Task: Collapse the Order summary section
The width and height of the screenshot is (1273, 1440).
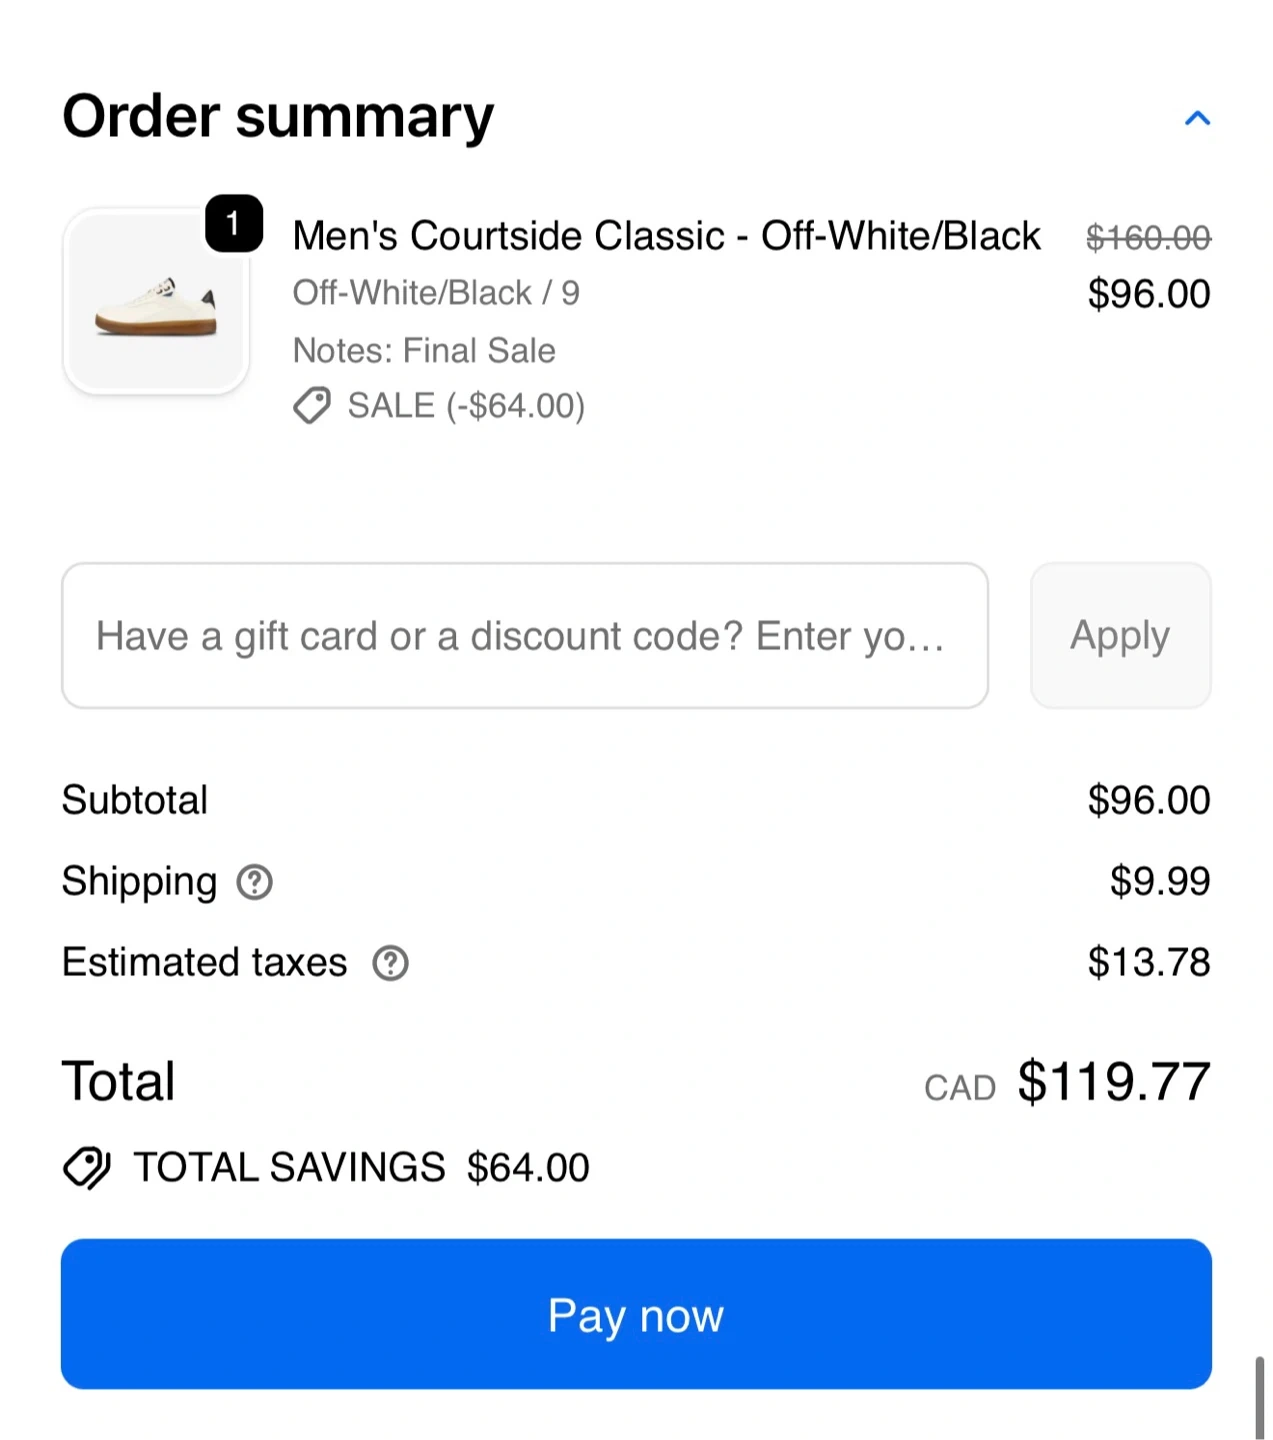Action: [x=1197, y=119]
